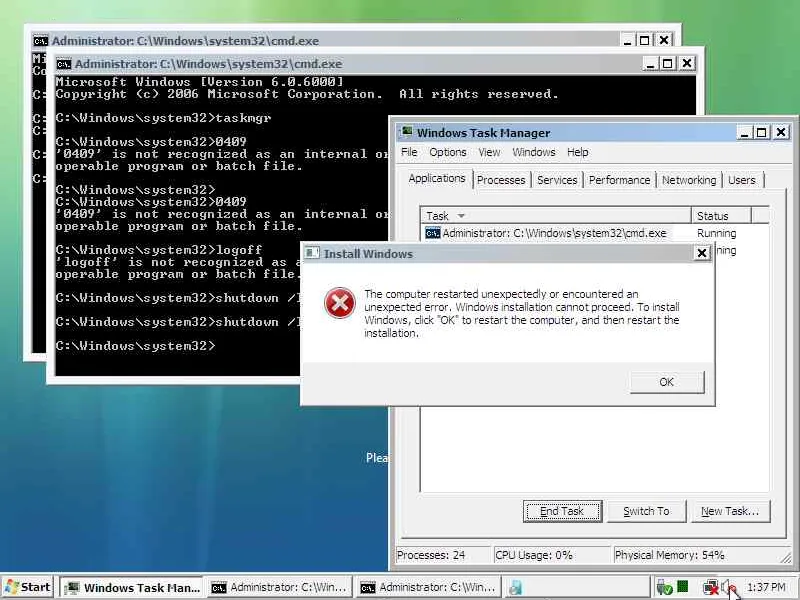
Task: Click the Switch To button
Action: 646,511
